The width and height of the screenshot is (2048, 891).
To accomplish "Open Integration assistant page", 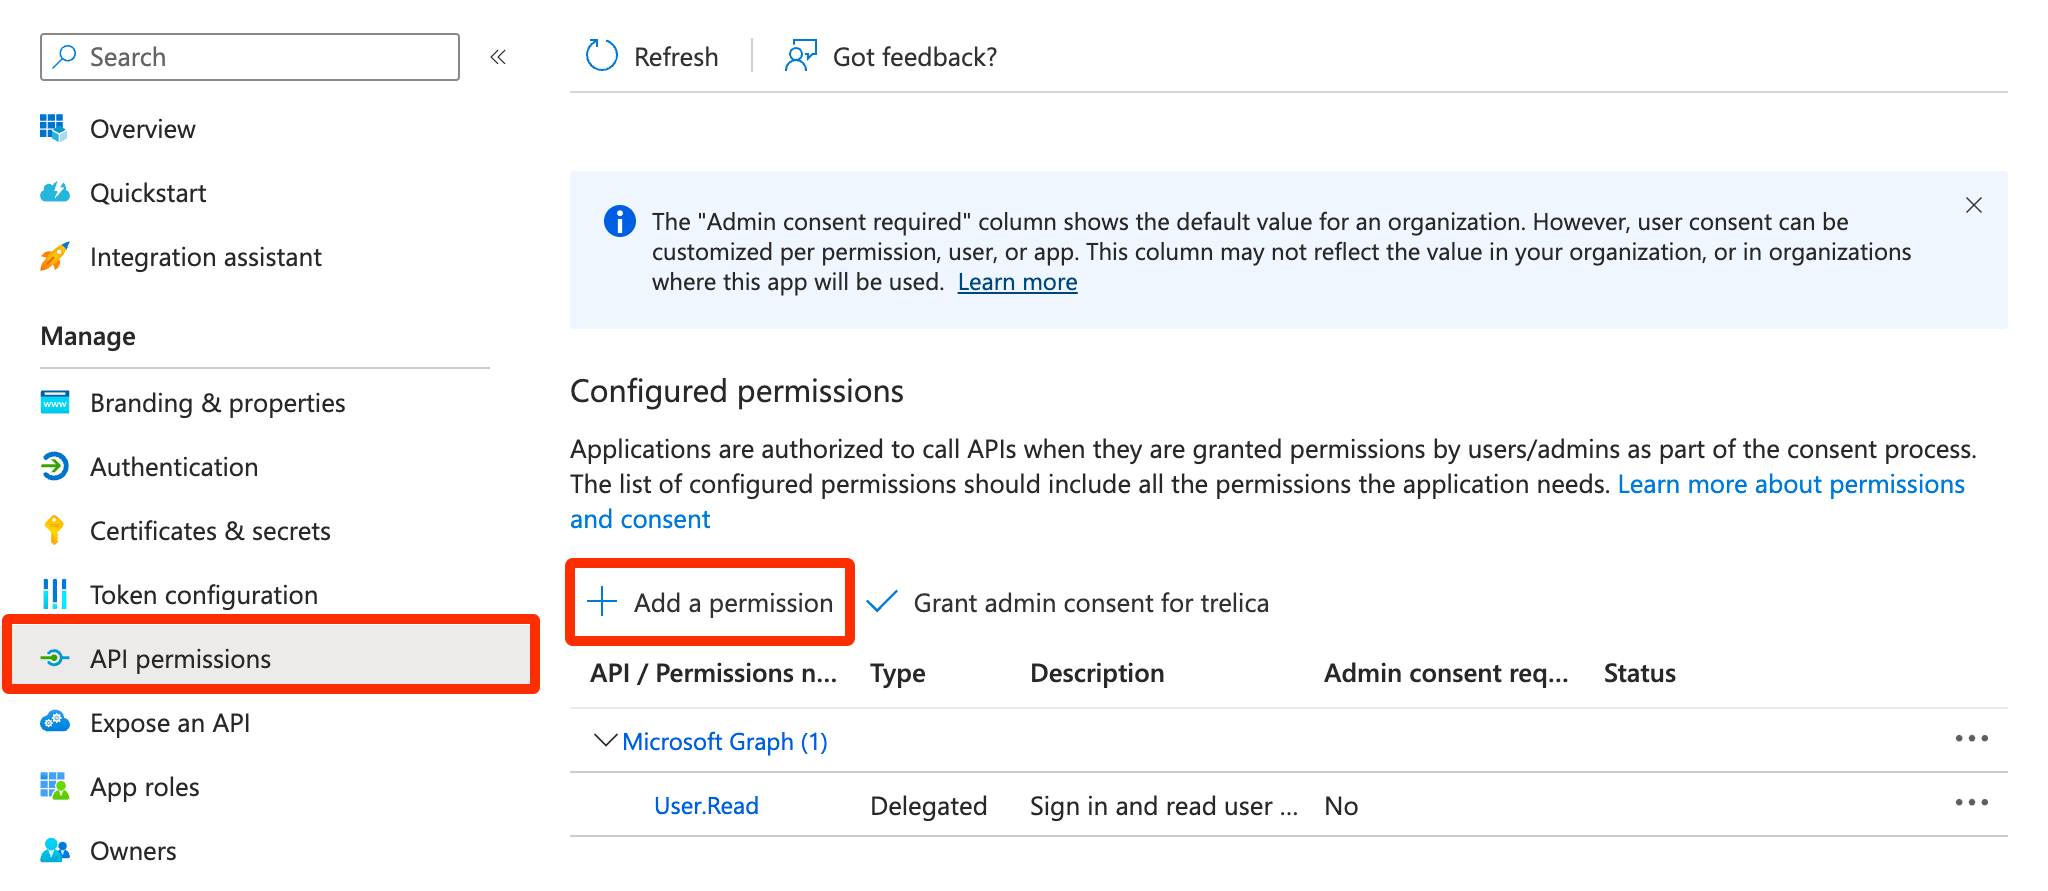I will [x=206, y=257].
